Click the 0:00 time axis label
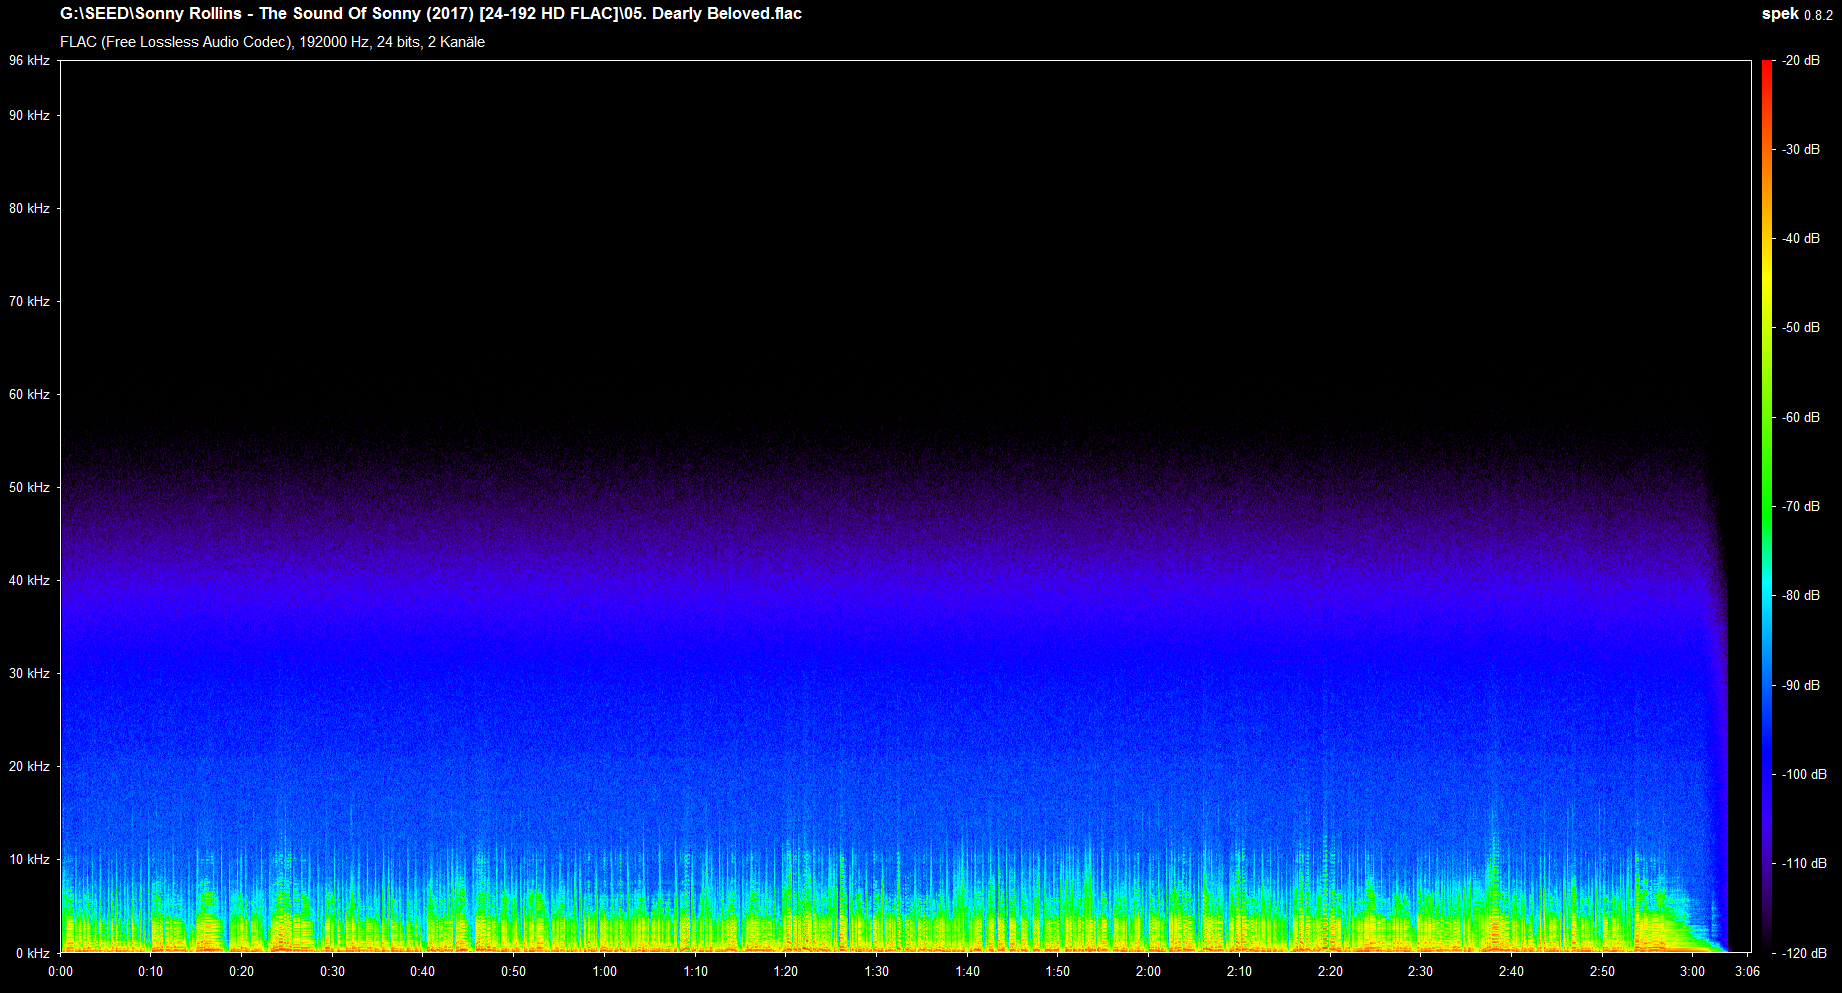Screen dimensions: 1842x993 [60, 971]
